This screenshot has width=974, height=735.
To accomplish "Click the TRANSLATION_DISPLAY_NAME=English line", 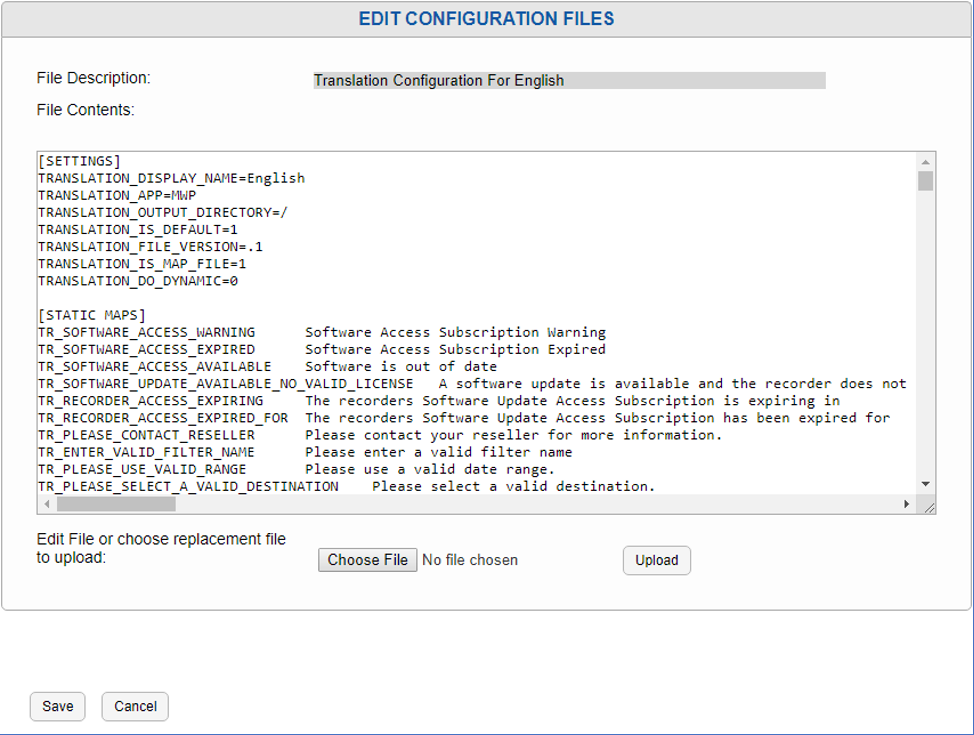I will click(x=171, y=178).
